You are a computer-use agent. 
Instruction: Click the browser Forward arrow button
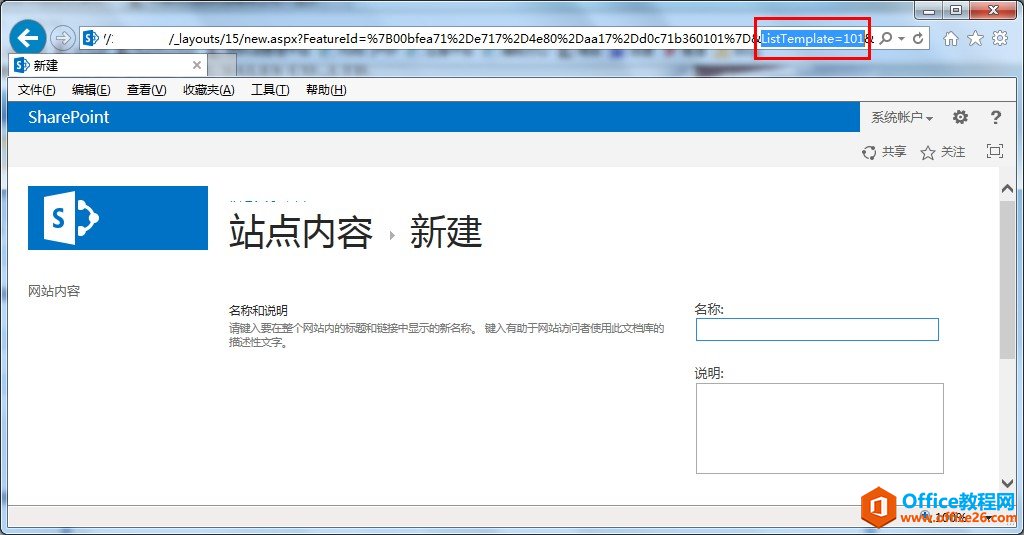click(x=63, y=39)
